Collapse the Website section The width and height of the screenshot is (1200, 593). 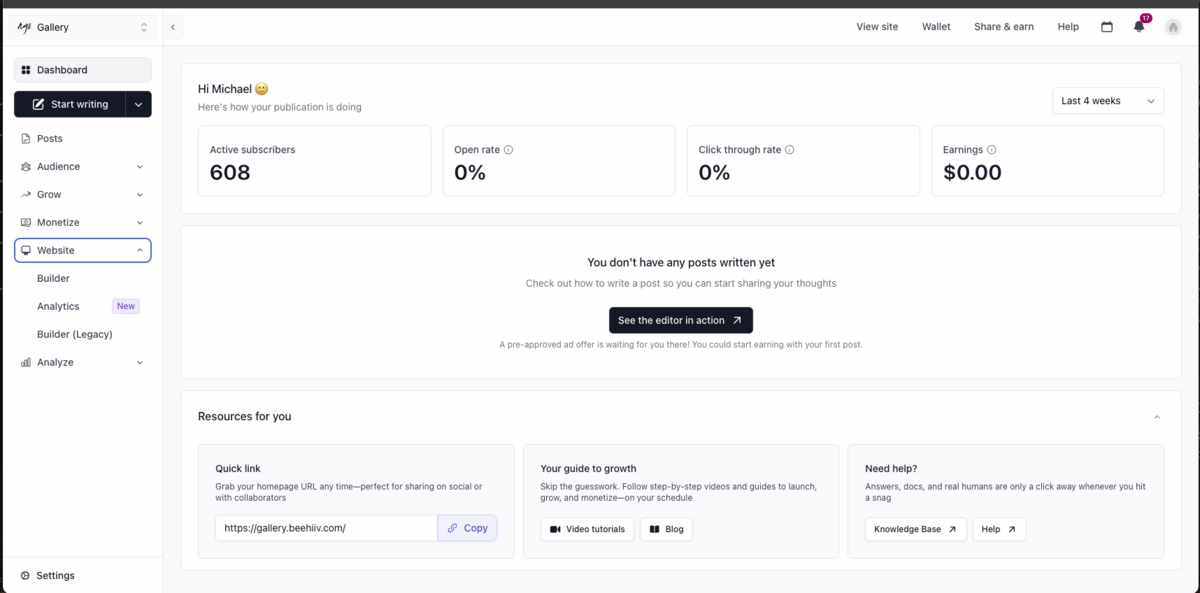tap(82, 250)
